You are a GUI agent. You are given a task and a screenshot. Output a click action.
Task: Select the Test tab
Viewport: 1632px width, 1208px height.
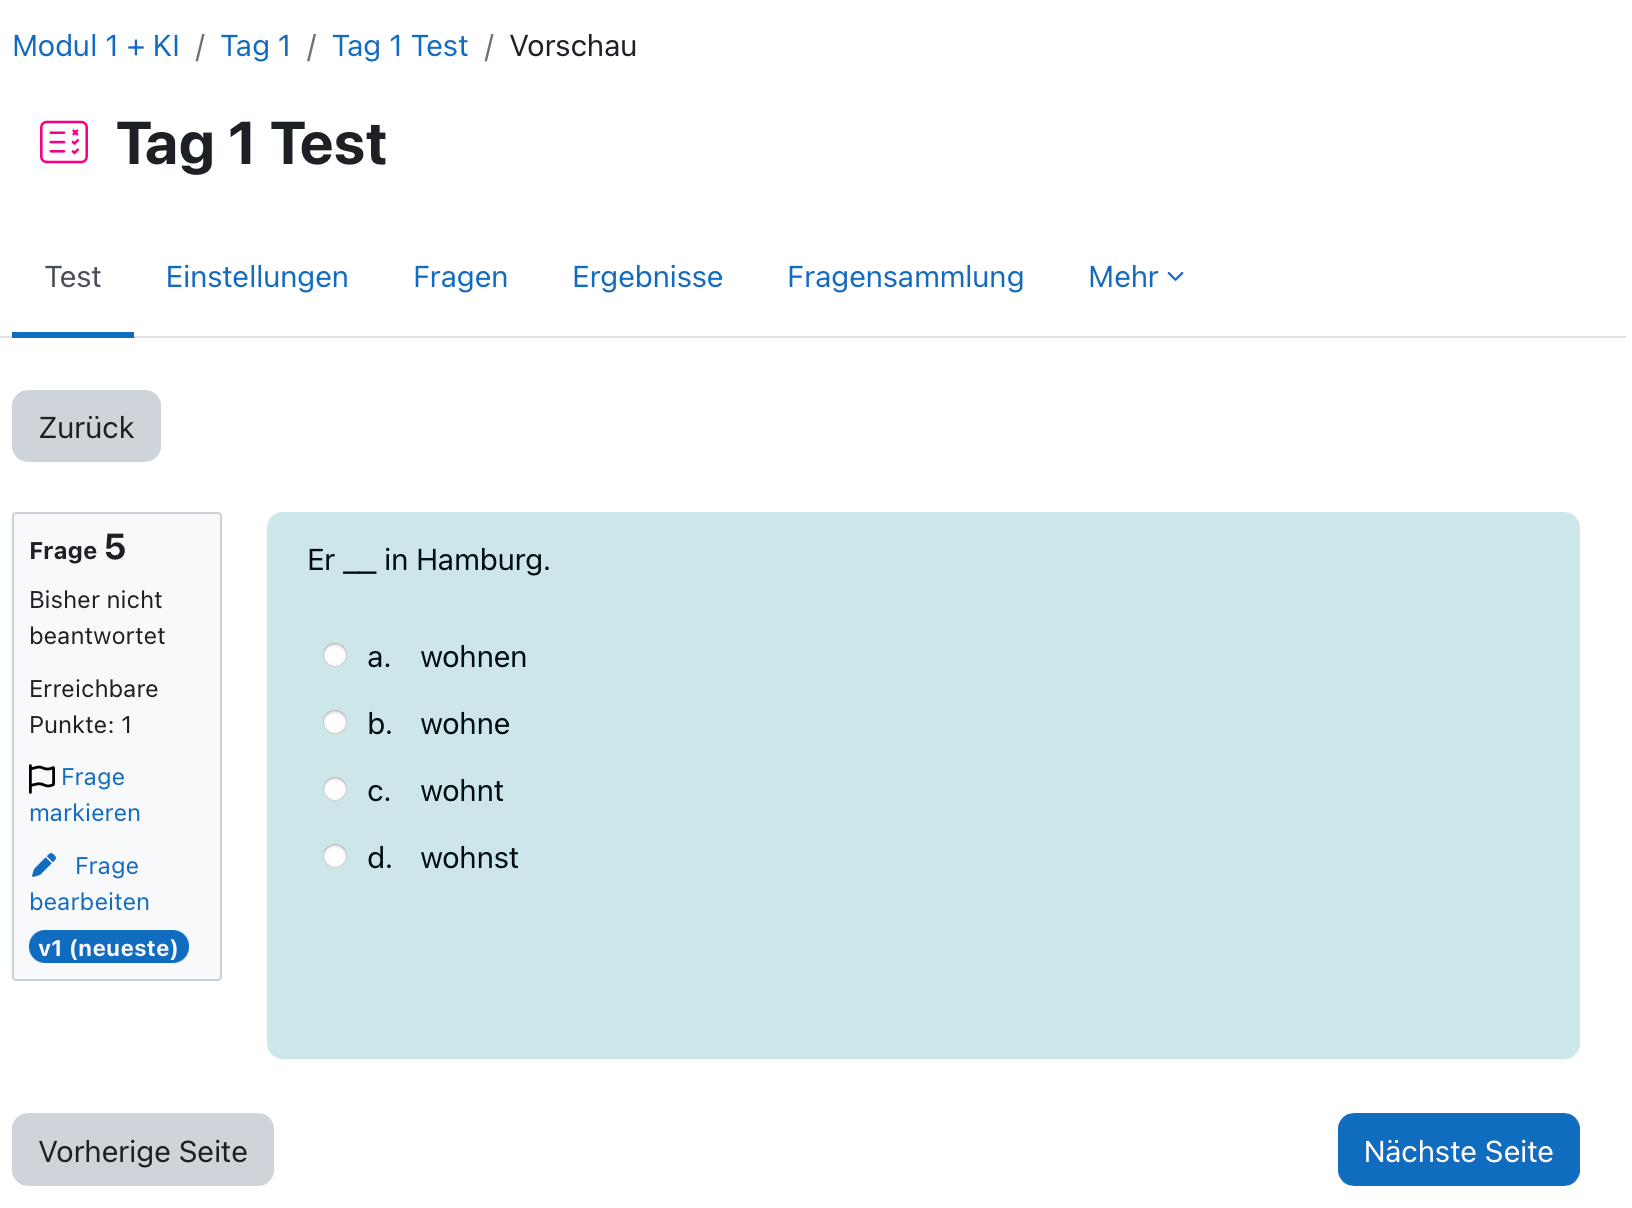72,277
